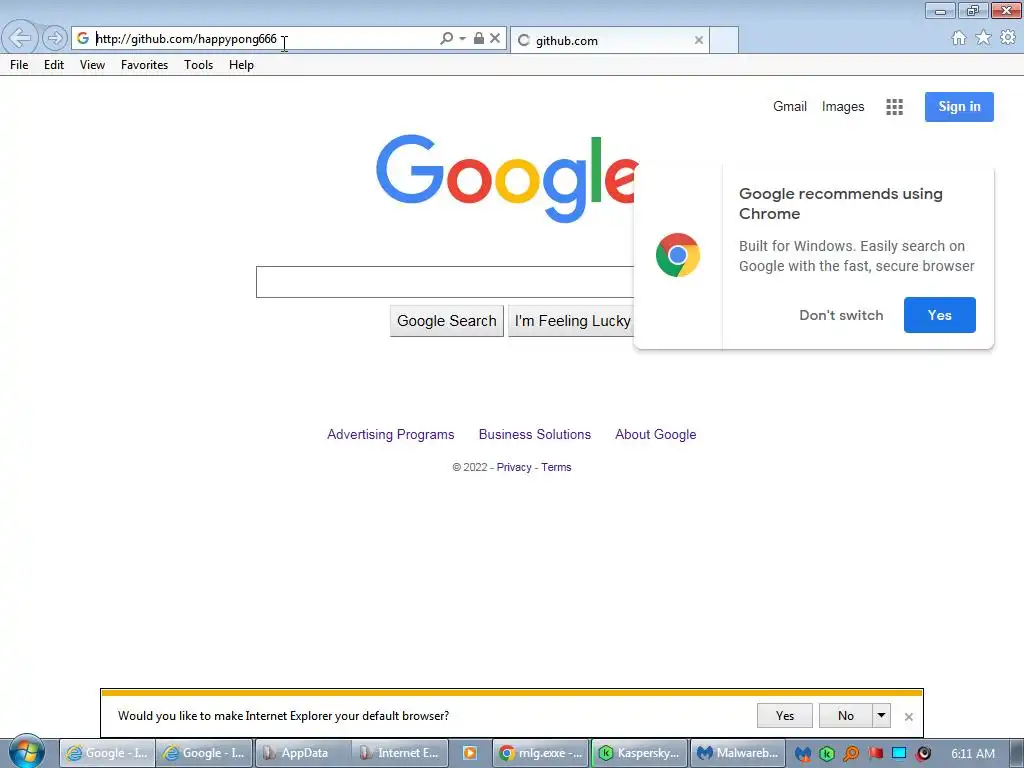Viewport: 1024px width, 768px height.
Task: Switch to second Google Internet Explorer taskbar item
Action: 204,753
